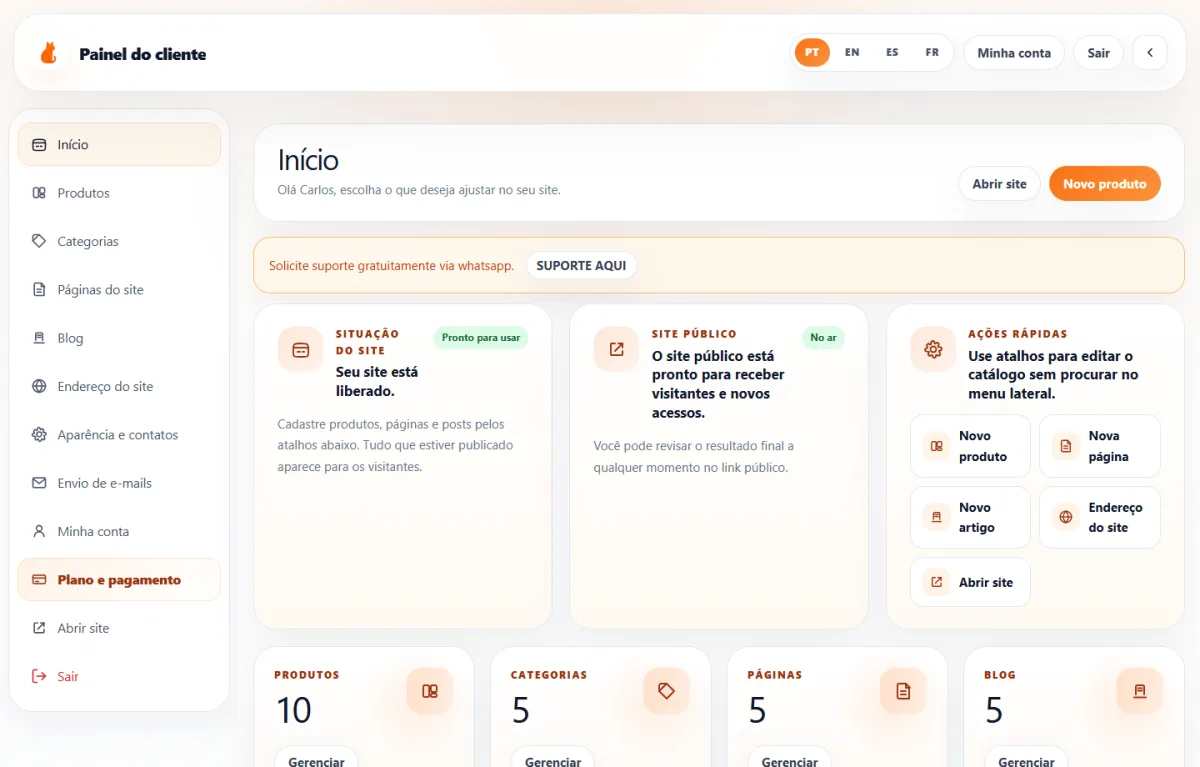Click the Minha conta button in header
This screenshot has width=1200, height=767.
tap(1014, 53)
